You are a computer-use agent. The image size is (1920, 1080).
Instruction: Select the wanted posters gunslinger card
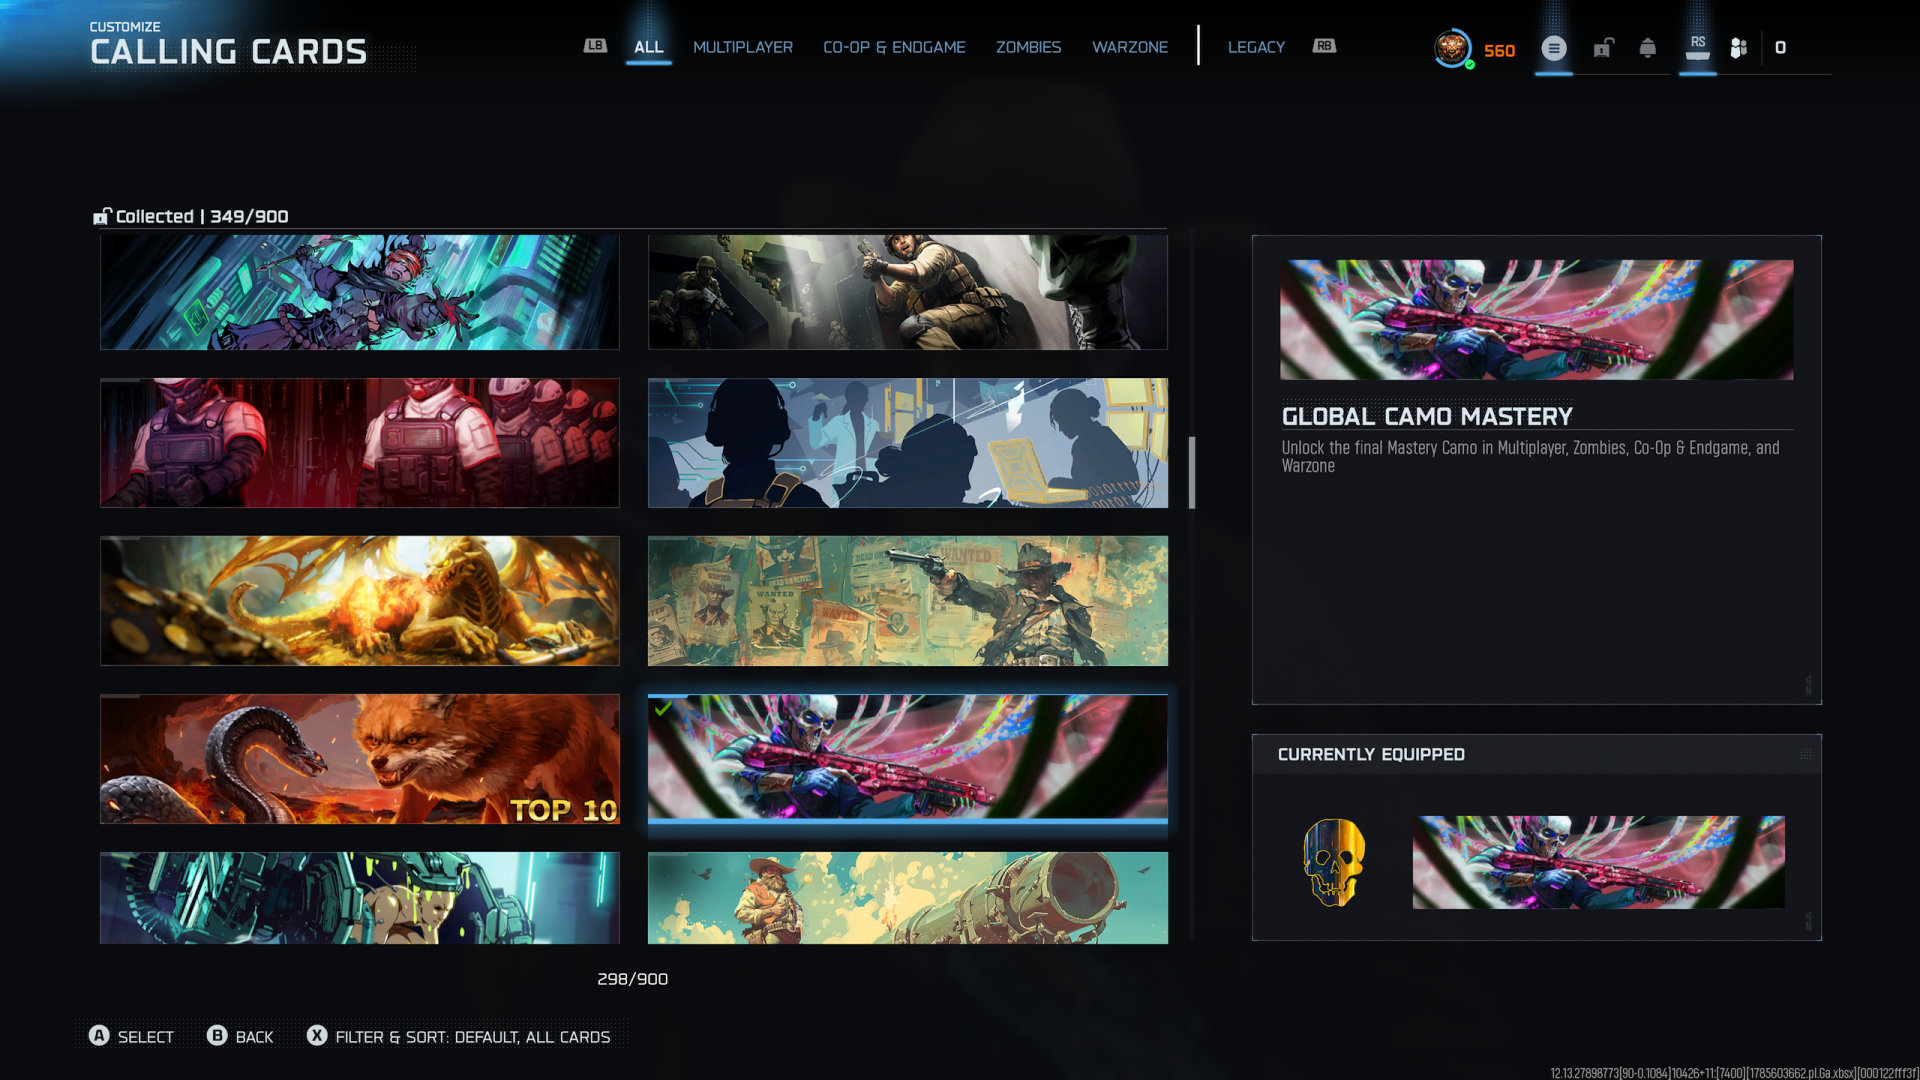tap(908, 600)
